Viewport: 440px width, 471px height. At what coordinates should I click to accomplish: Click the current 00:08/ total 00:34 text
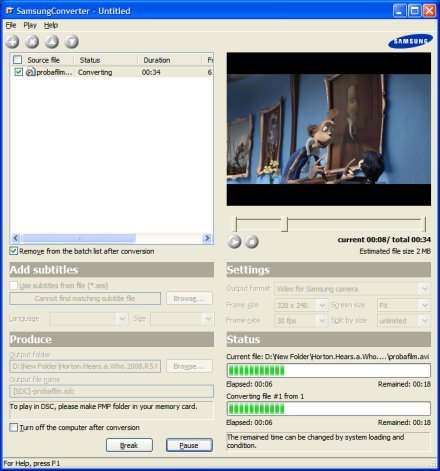click(384, 239)
